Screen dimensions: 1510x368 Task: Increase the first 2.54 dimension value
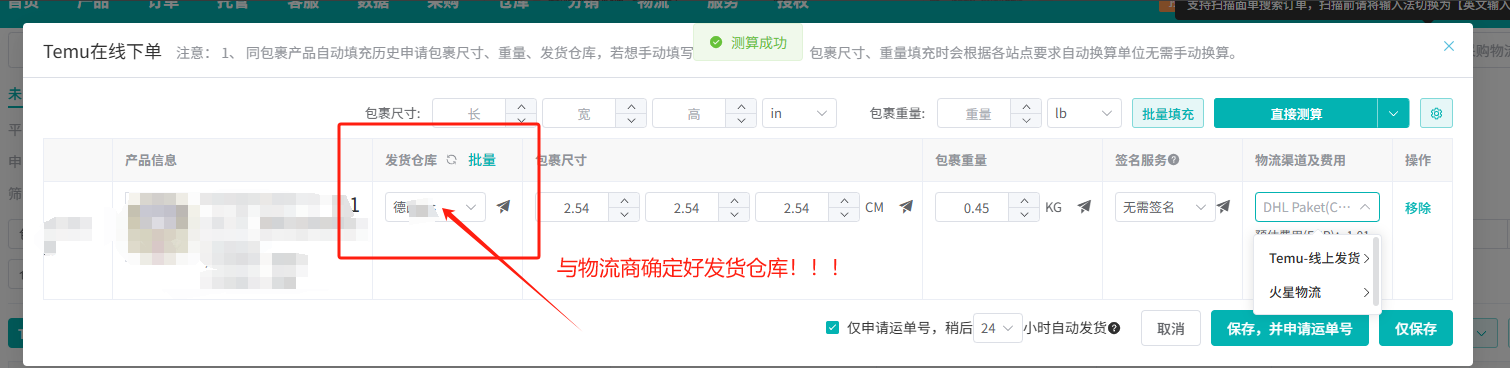point(625,200)
